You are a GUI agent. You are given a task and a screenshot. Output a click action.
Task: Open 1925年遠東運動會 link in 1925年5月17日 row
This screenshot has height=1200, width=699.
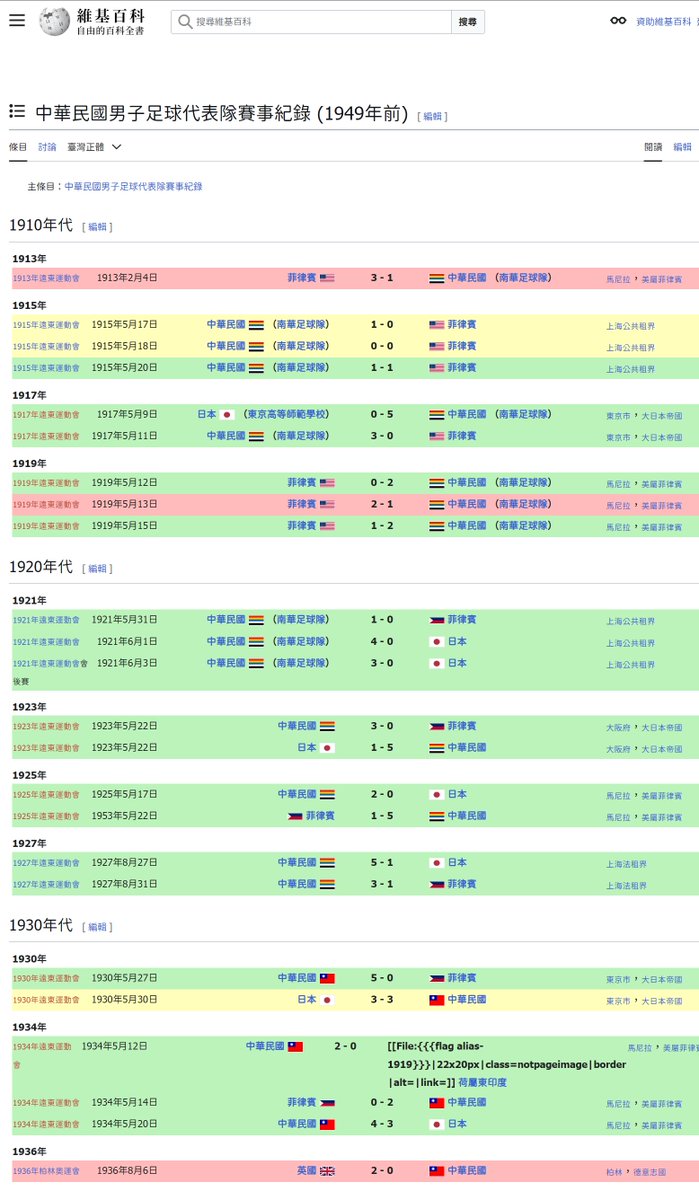[46, 795]
